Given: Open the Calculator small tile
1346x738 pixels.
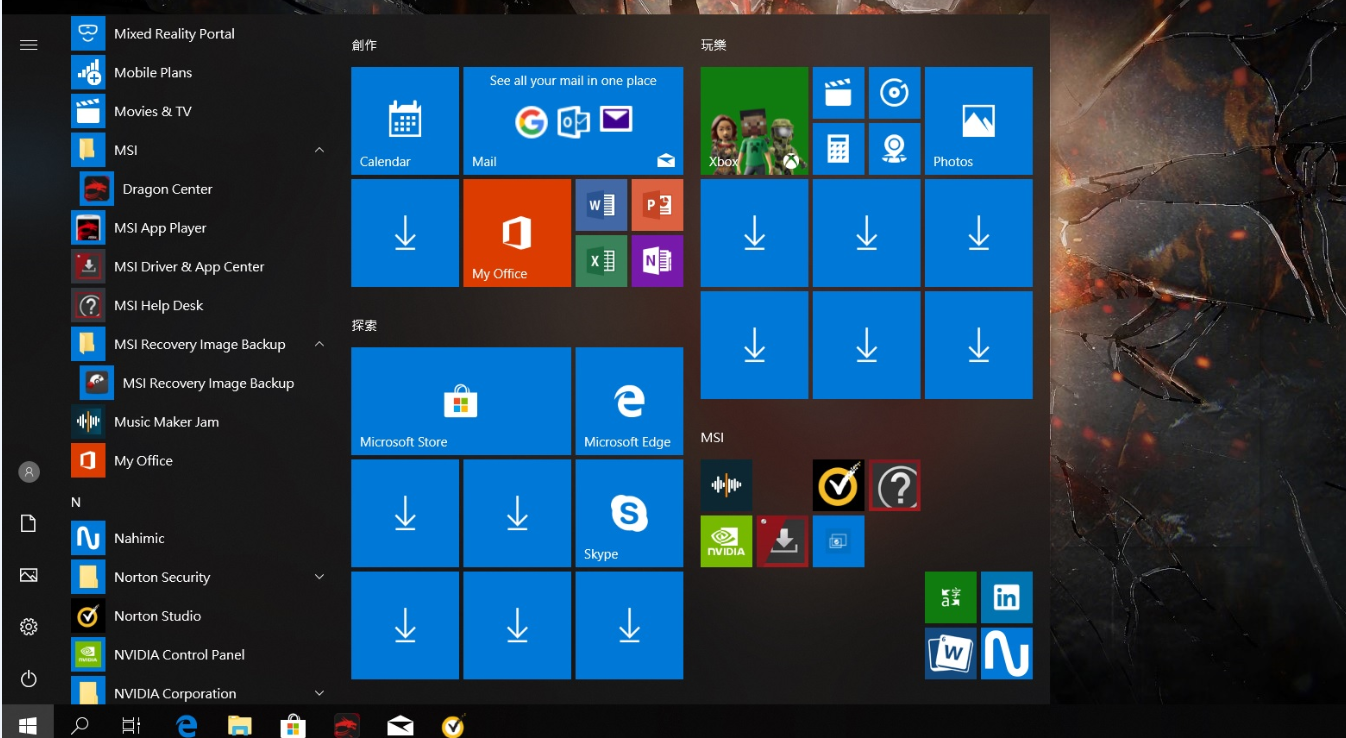Looking at the screenshot, I should 838,149.
